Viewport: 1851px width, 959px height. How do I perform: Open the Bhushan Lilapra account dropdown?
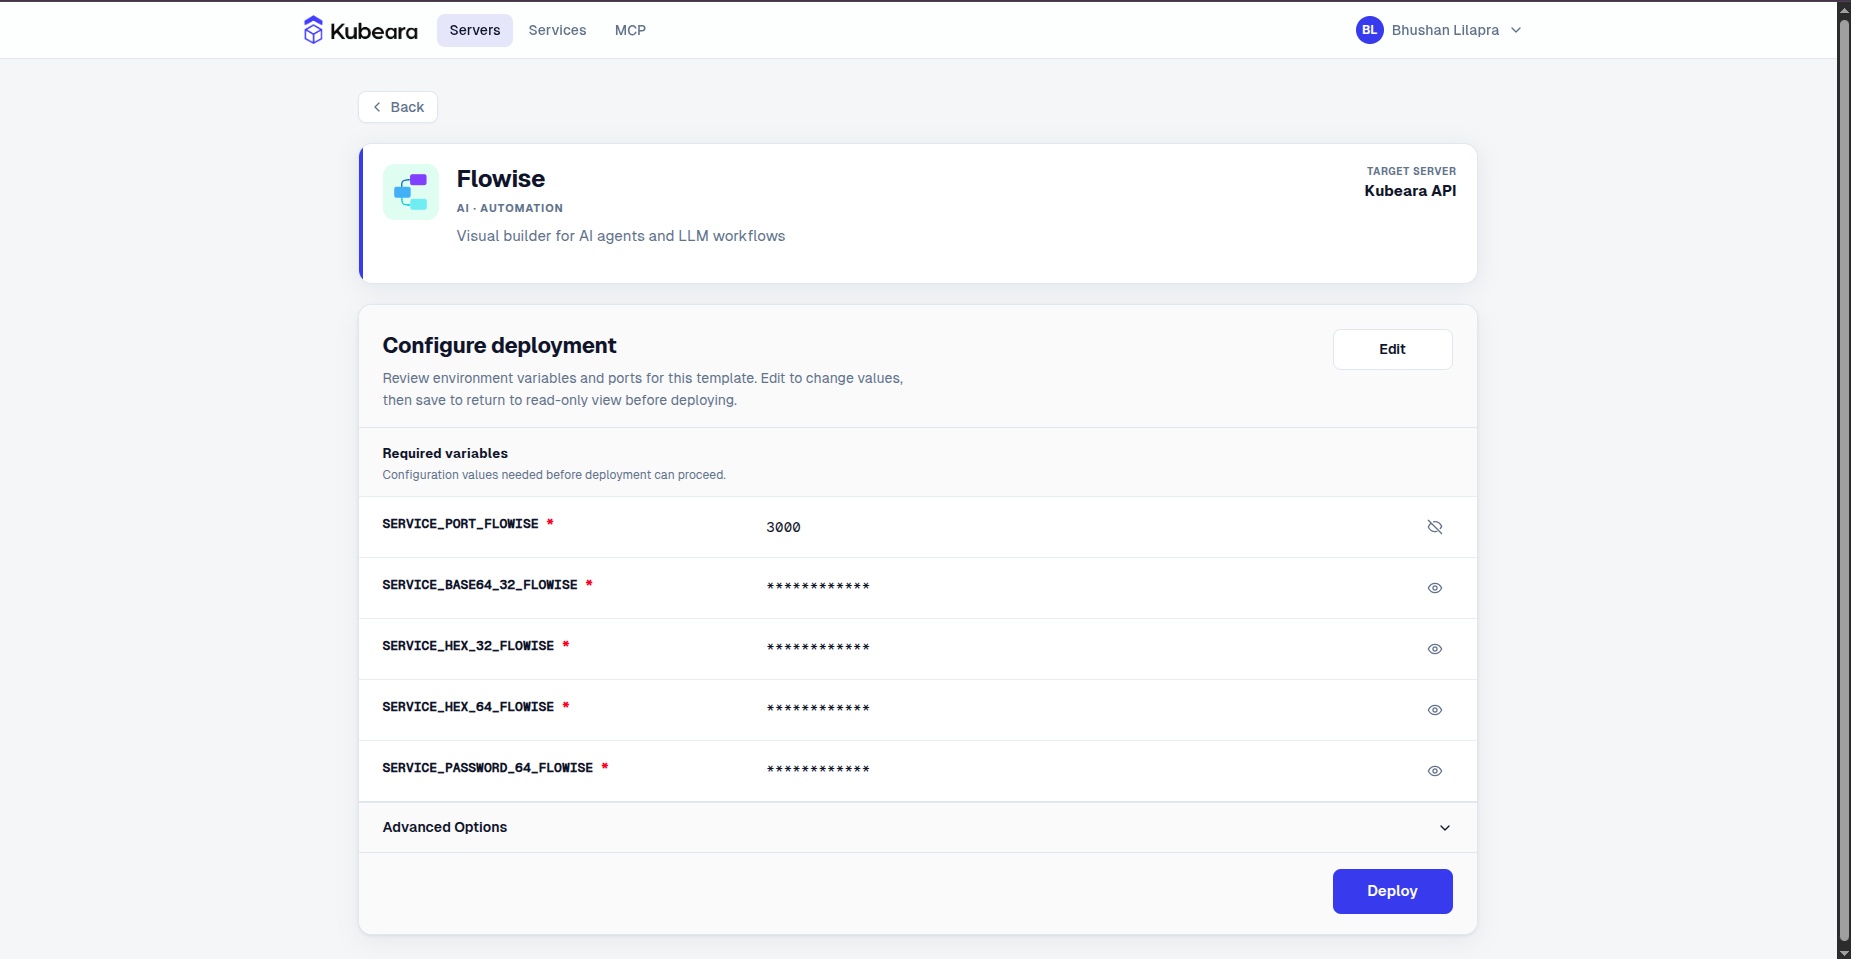pos(1440,30)
